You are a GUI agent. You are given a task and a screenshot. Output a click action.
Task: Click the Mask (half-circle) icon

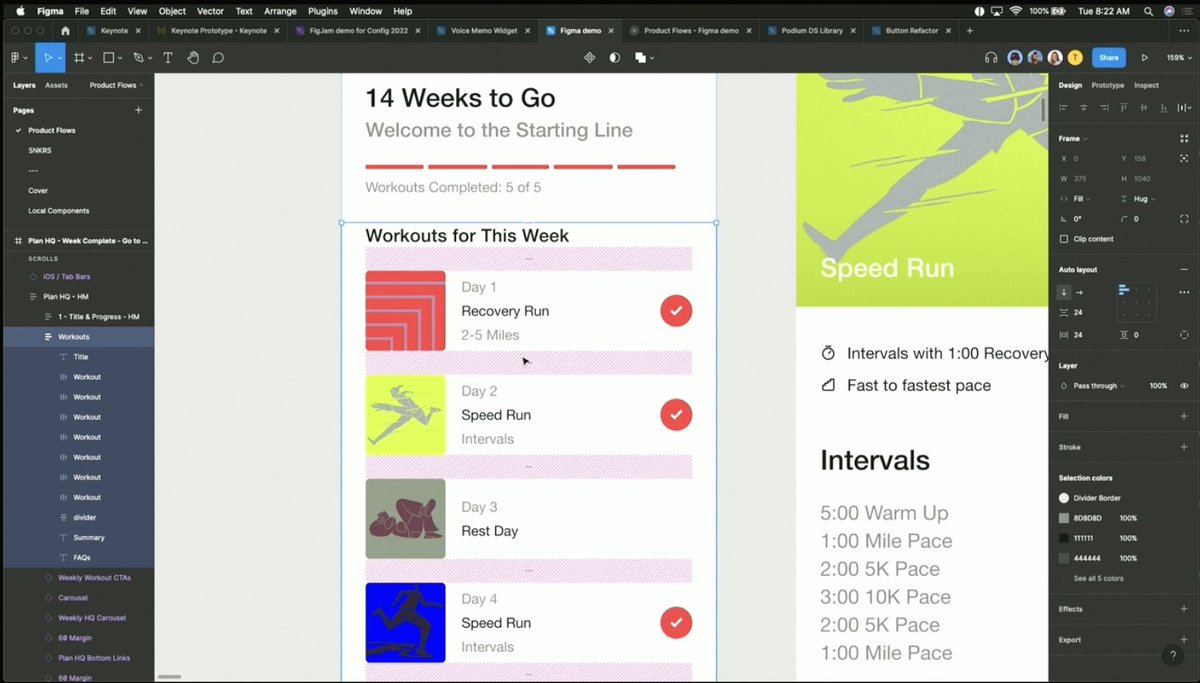click(x=614, y=58)
